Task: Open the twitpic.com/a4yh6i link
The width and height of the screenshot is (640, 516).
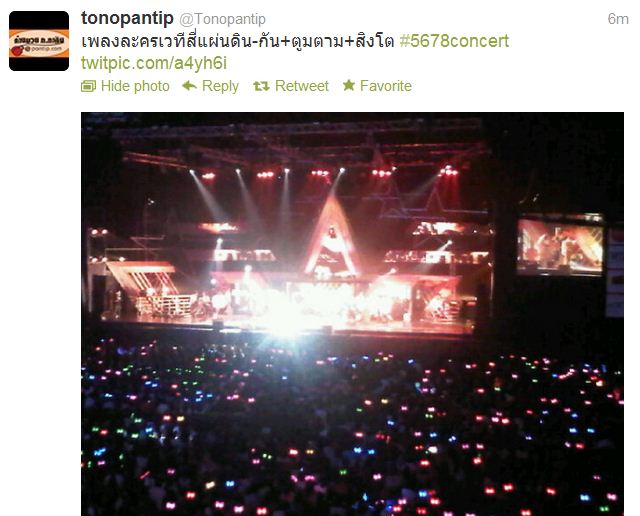Action: coord(153,63)
